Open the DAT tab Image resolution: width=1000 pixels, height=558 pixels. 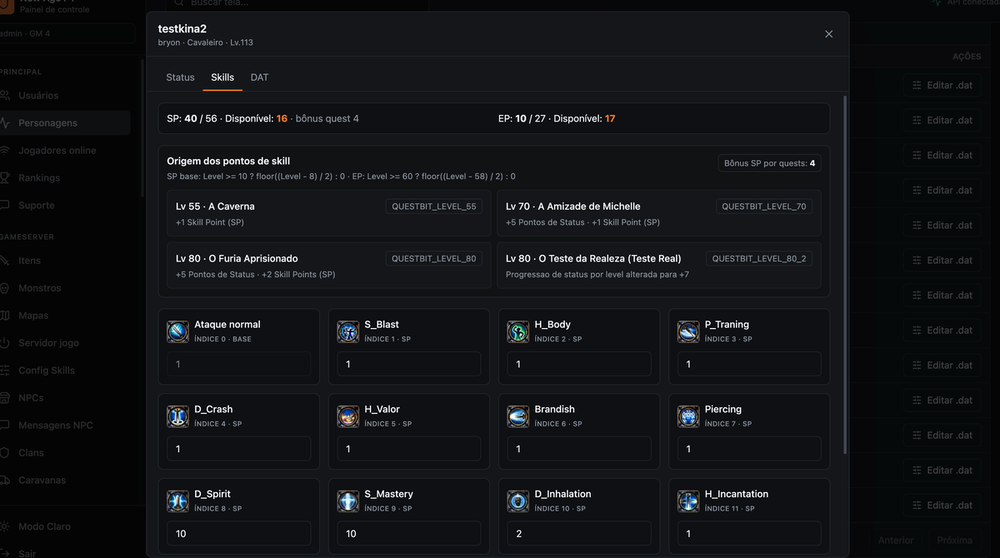pos(260,77)
